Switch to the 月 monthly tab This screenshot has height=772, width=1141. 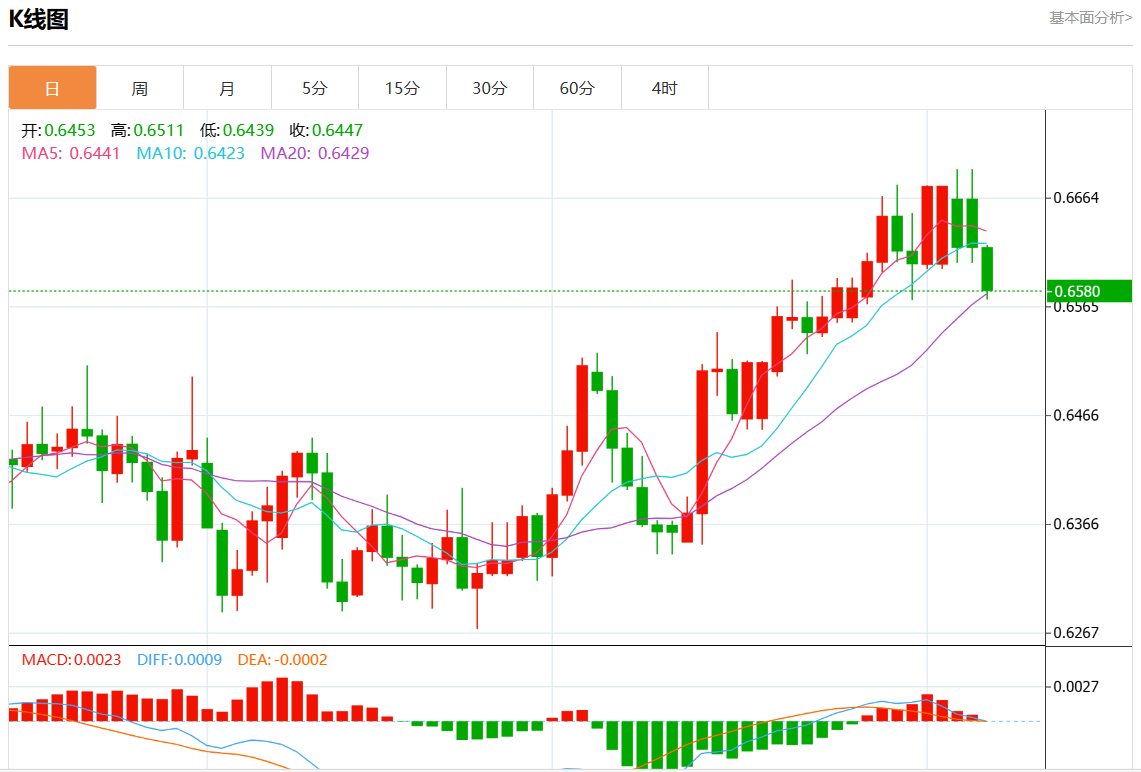click(227, 88)
